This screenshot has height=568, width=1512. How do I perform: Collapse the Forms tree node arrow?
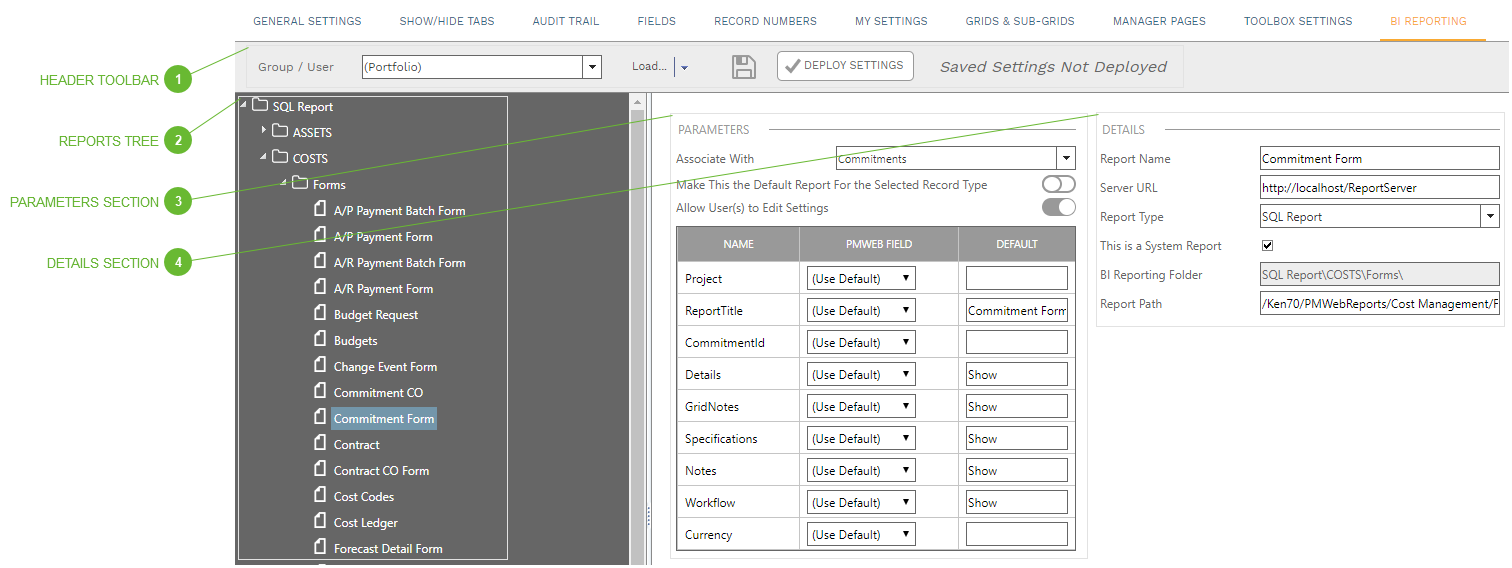click(x=284, y=182)
